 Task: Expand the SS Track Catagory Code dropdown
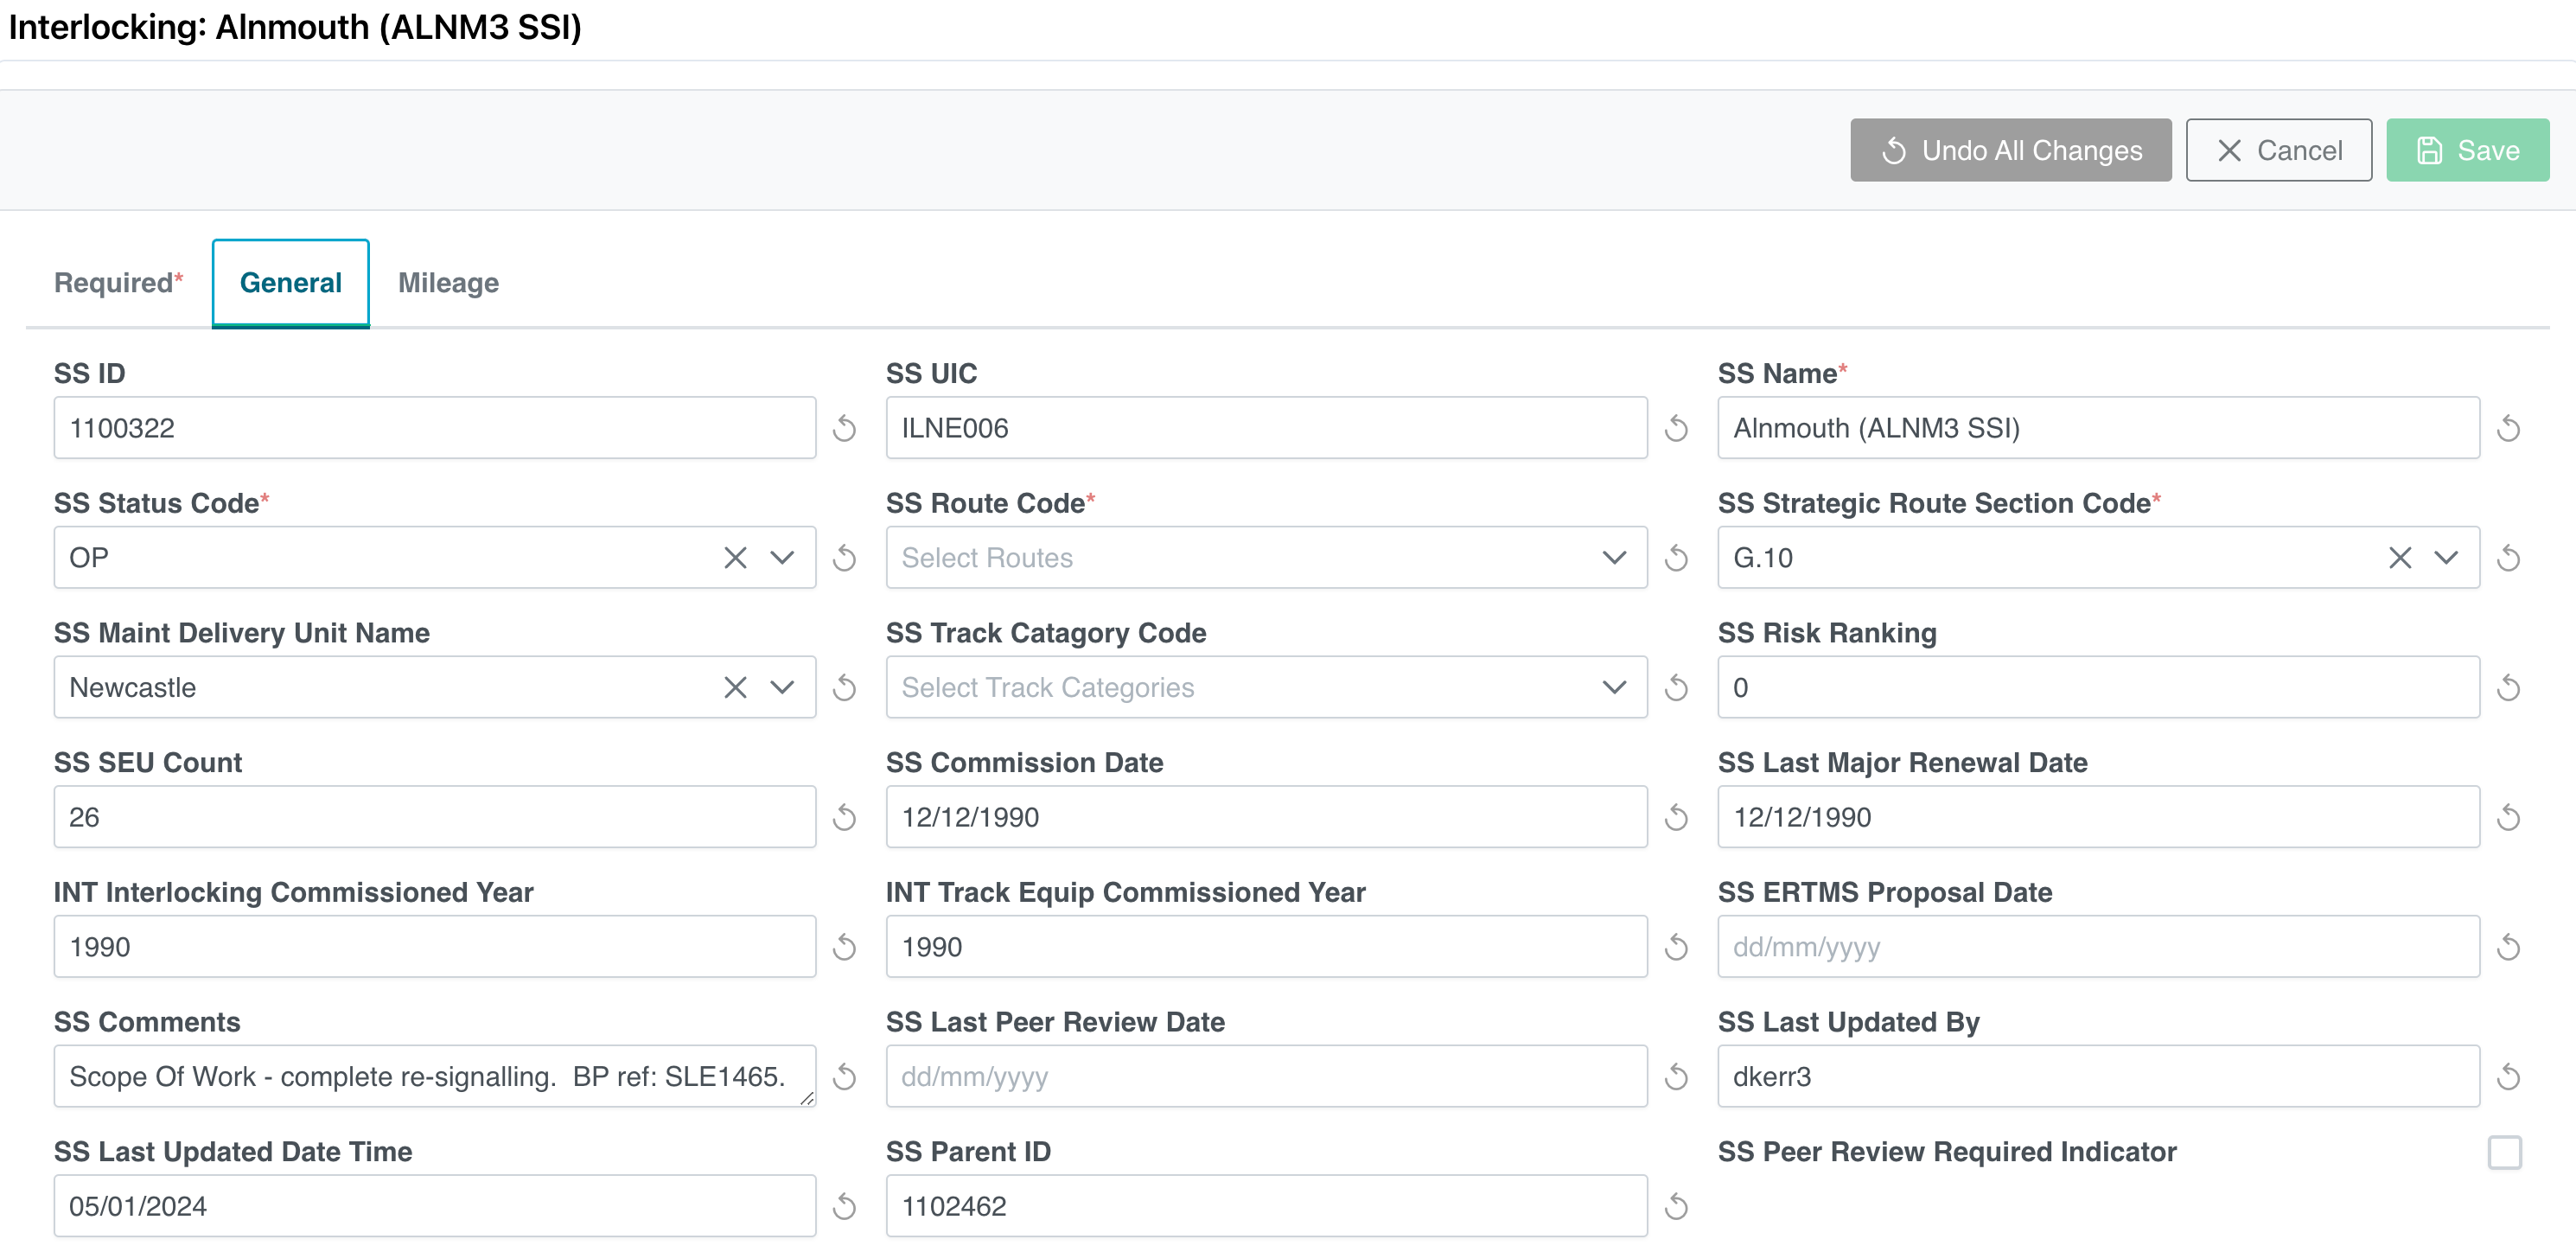1613,688
